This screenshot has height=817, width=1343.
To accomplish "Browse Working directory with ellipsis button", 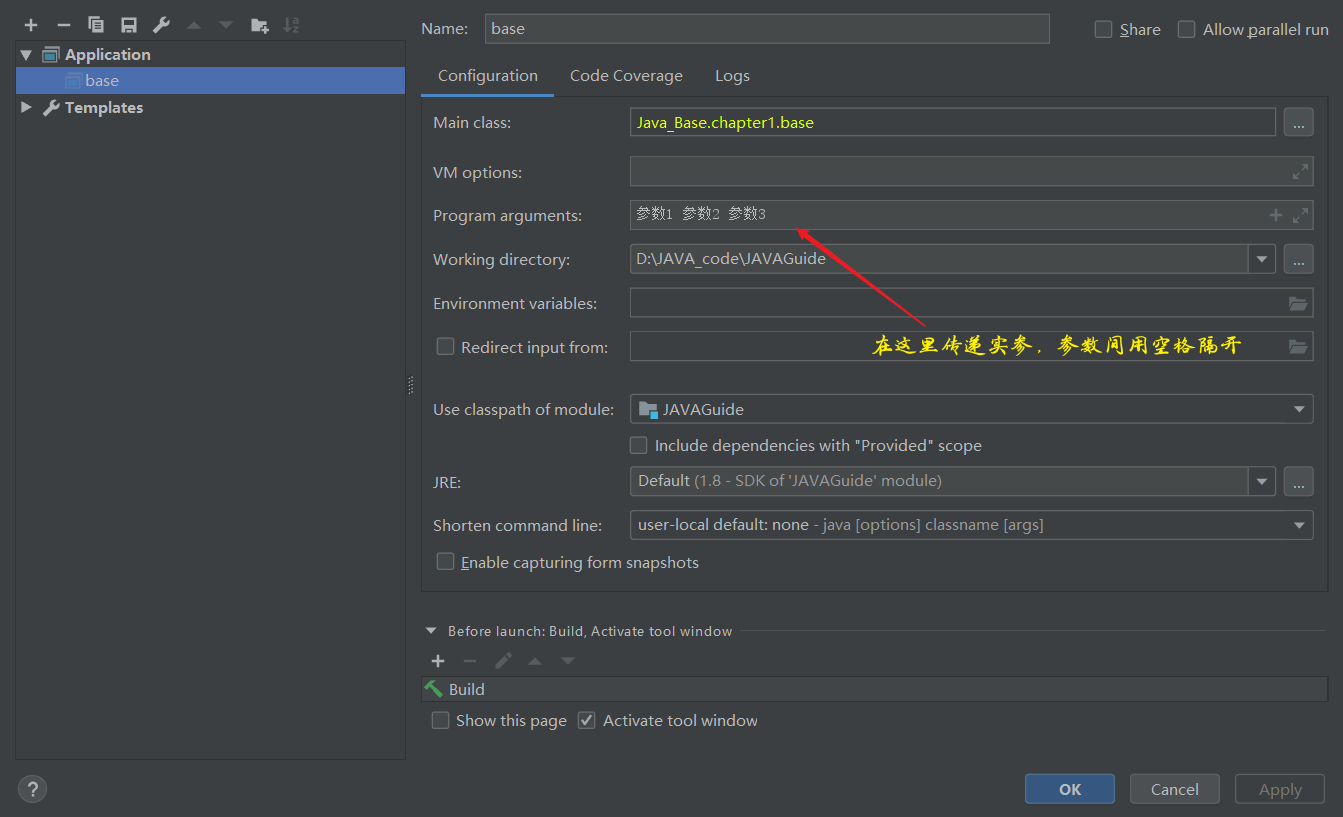I will (1298, 259).
